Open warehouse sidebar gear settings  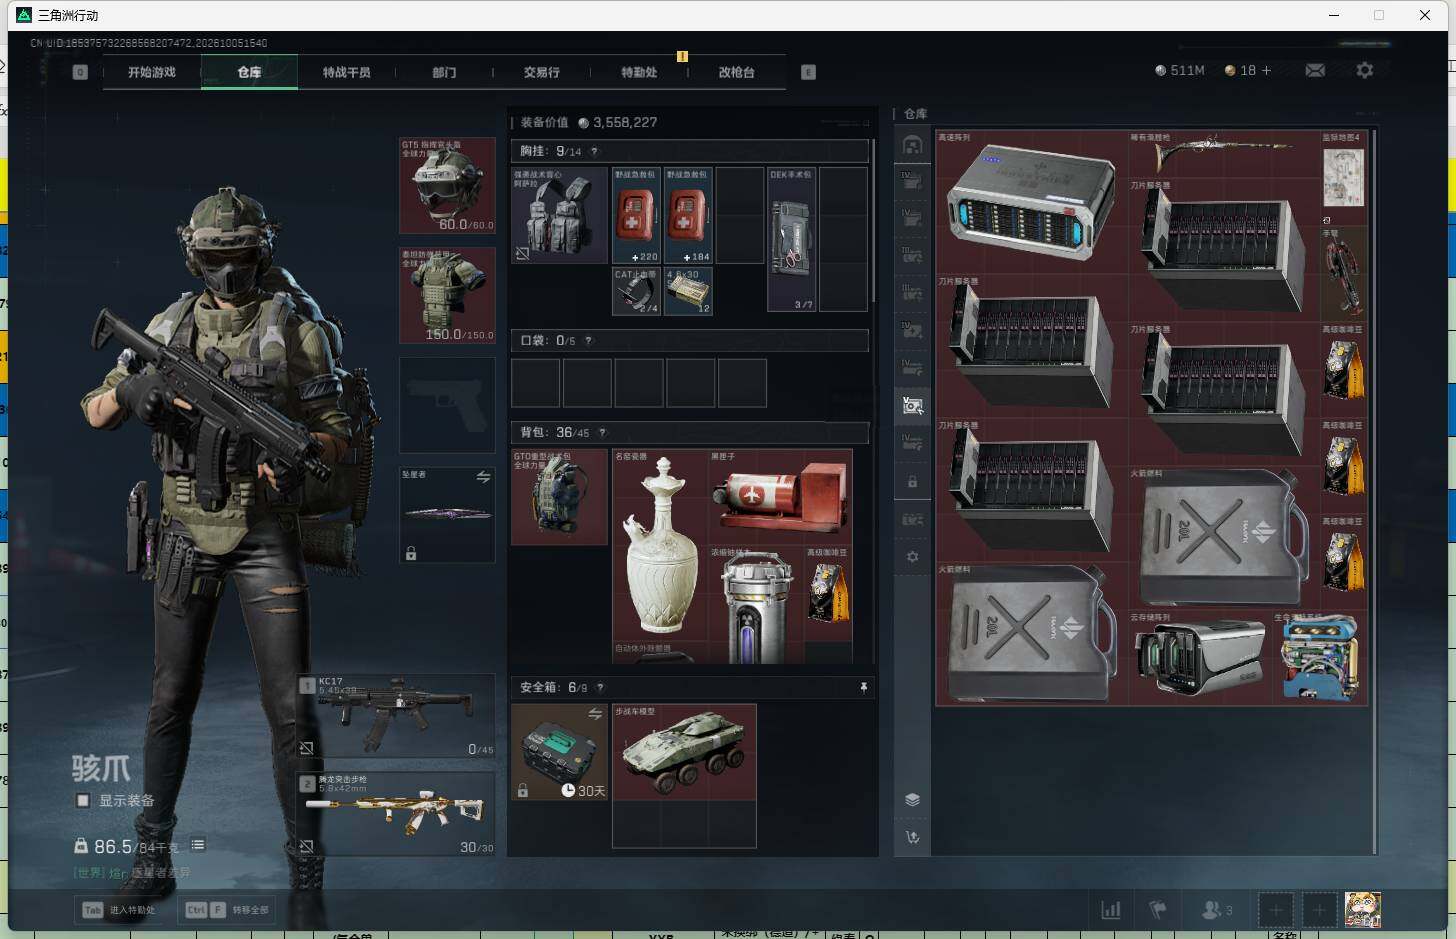click(912, 557)
